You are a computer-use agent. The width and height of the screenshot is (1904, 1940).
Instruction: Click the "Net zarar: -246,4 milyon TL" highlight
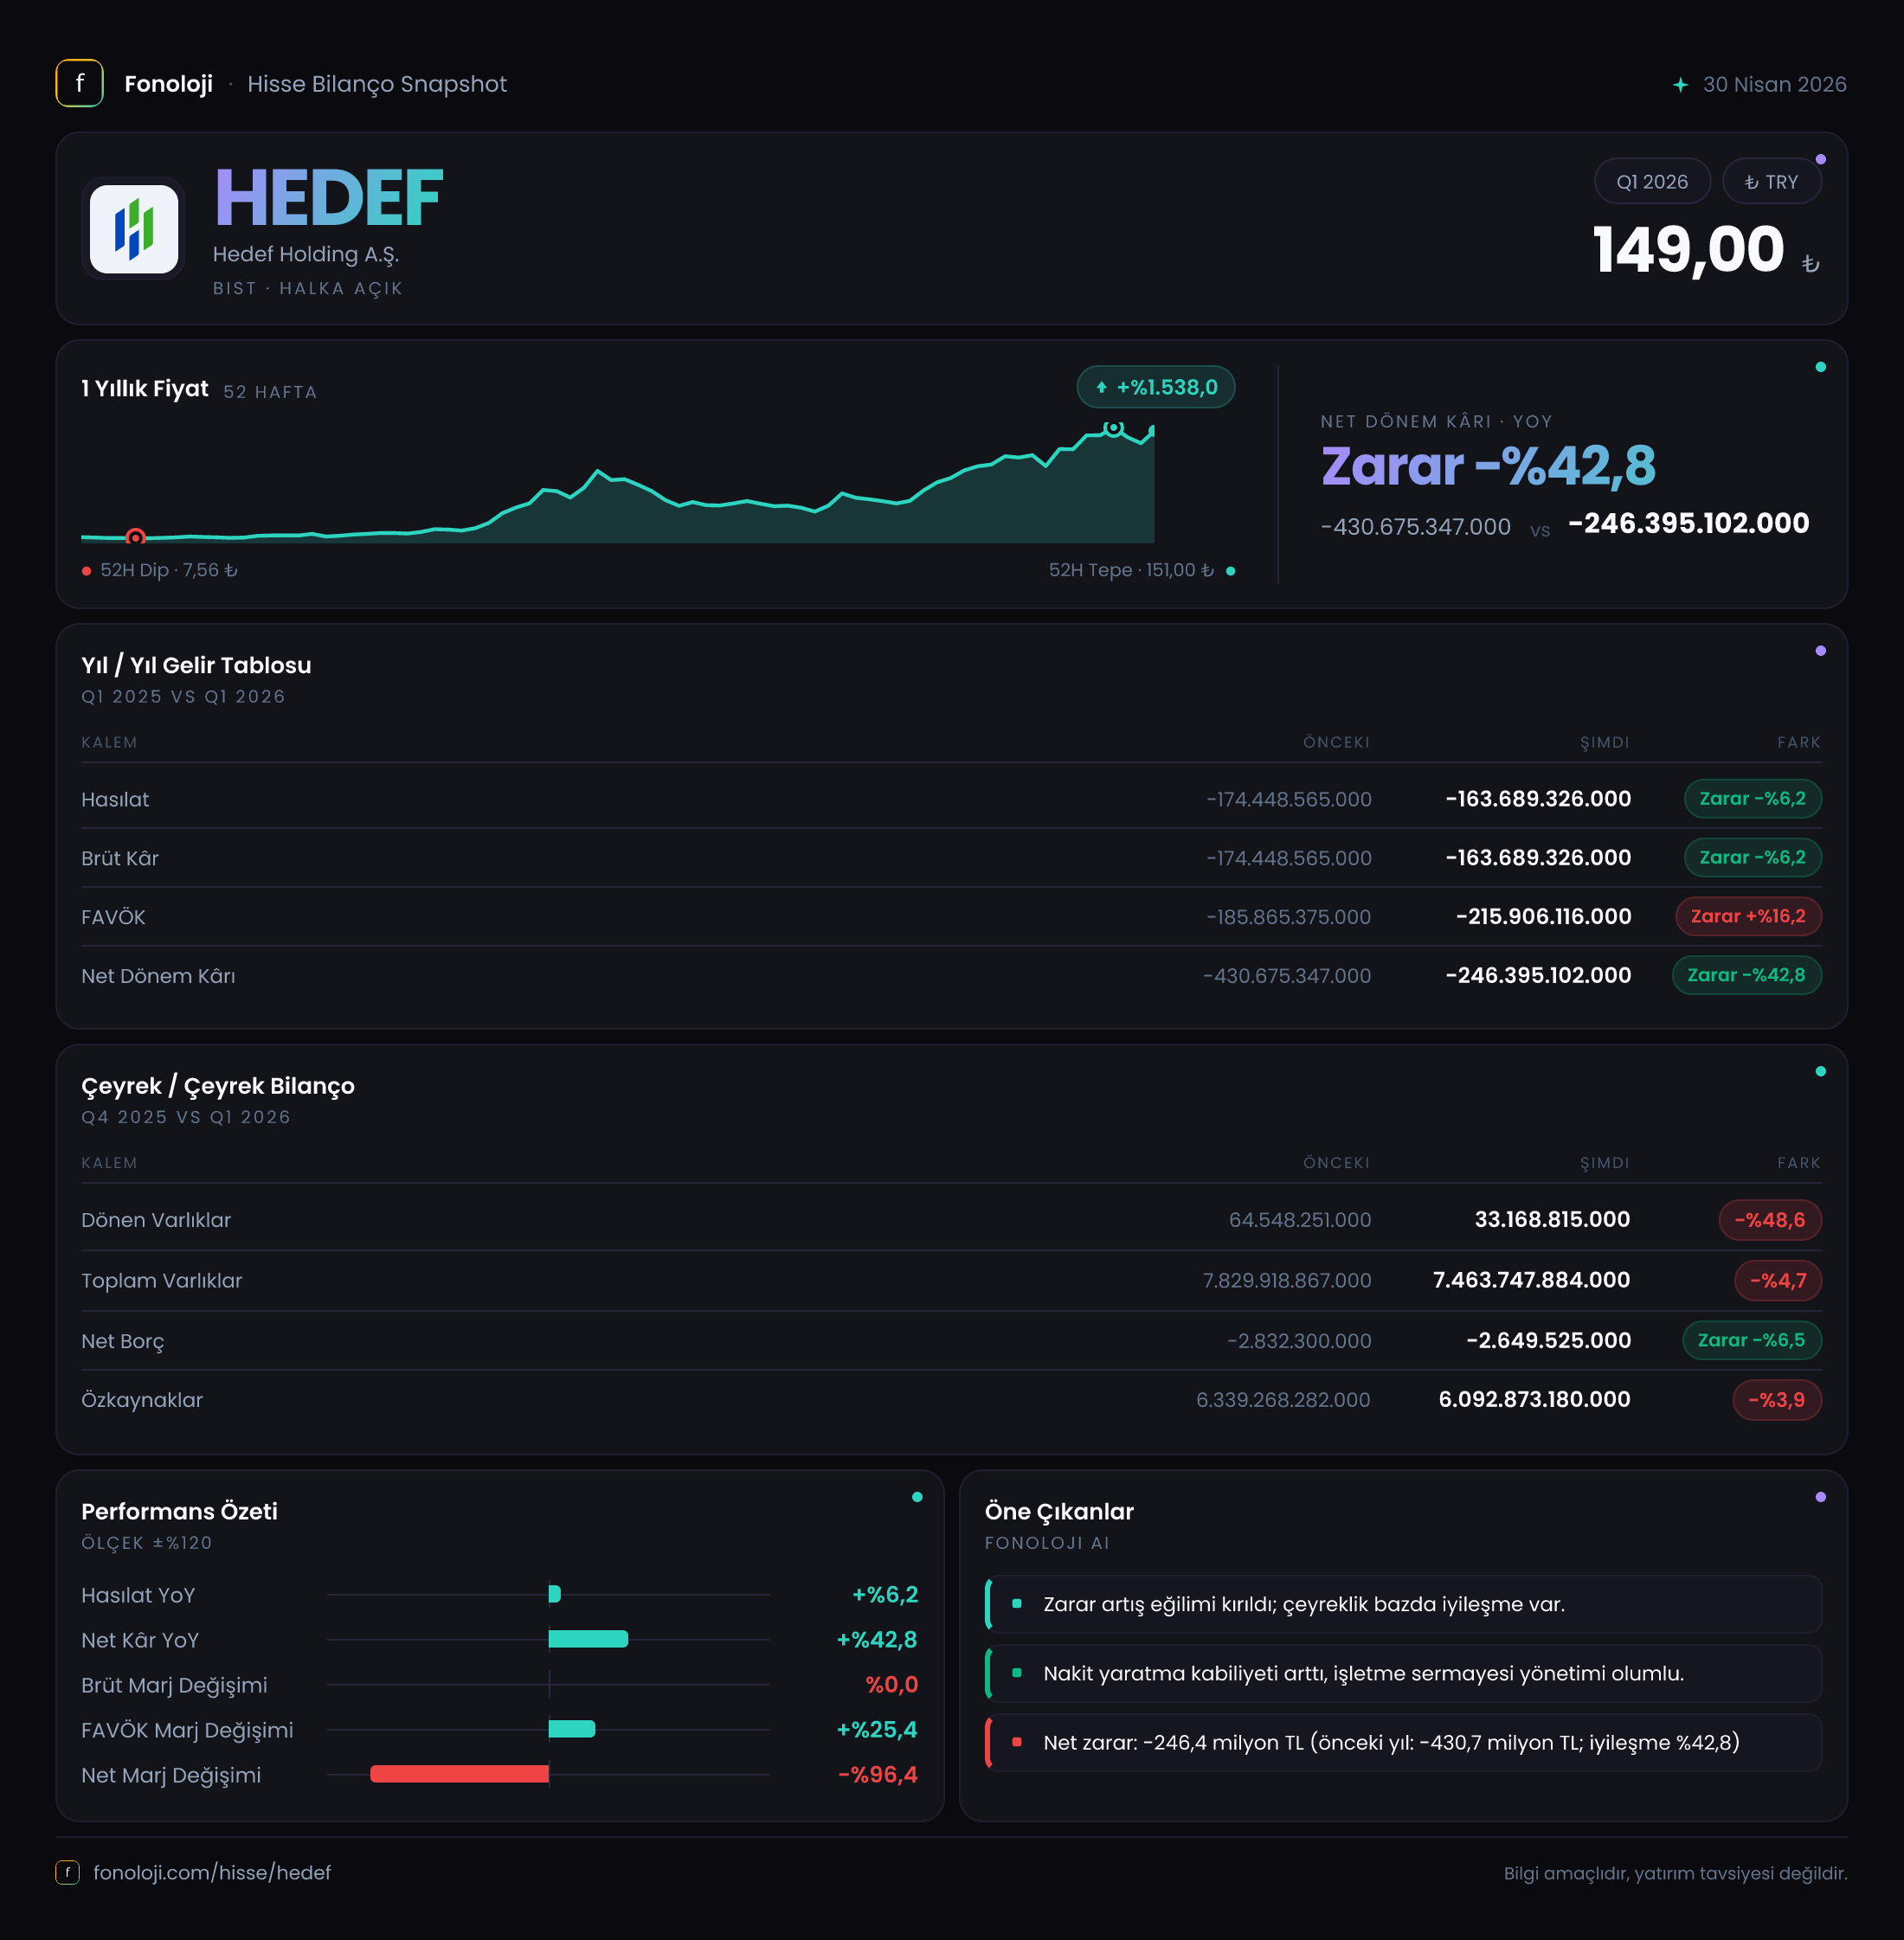pyautogui.click(x=1403, y=1743)
